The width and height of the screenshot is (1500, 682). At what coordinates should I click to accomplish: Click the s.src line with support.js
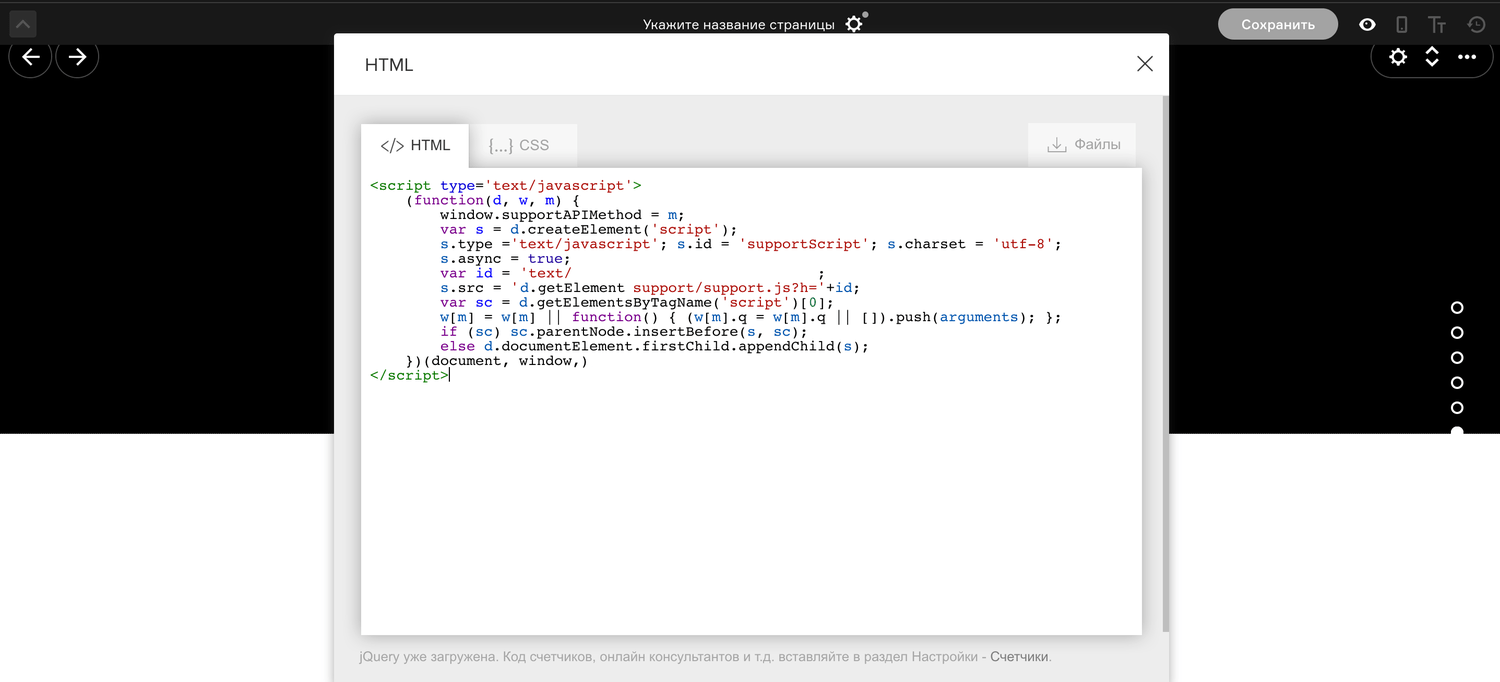click(x=650, y=287)
